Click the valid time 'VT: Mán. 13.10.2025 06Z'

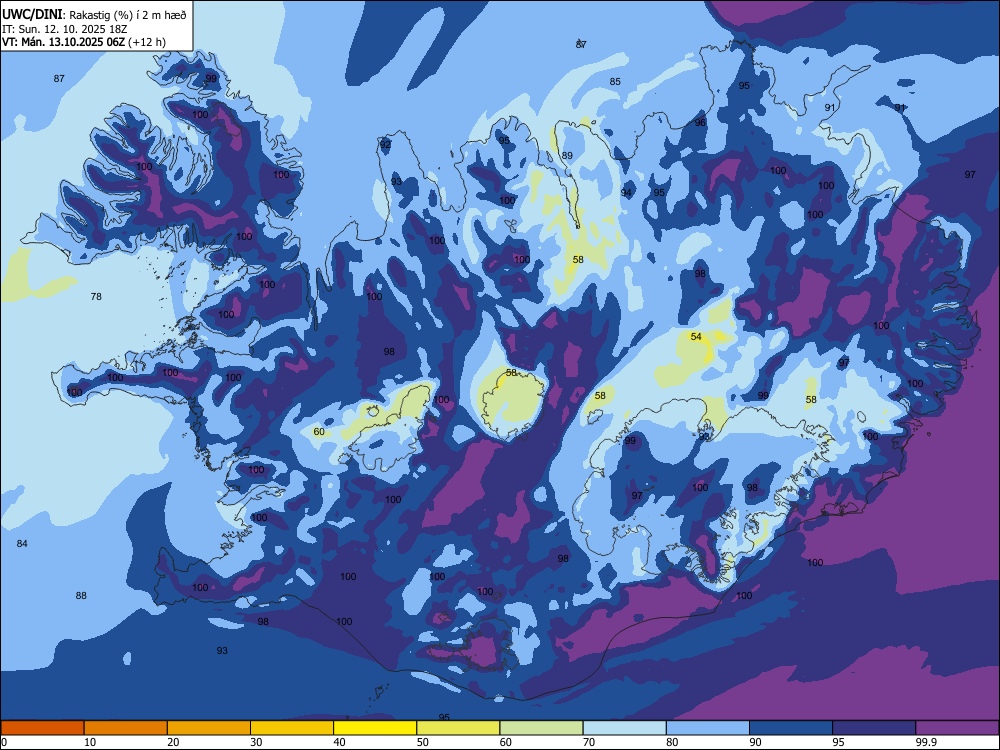pyautogui.click(x=64, y=42)
